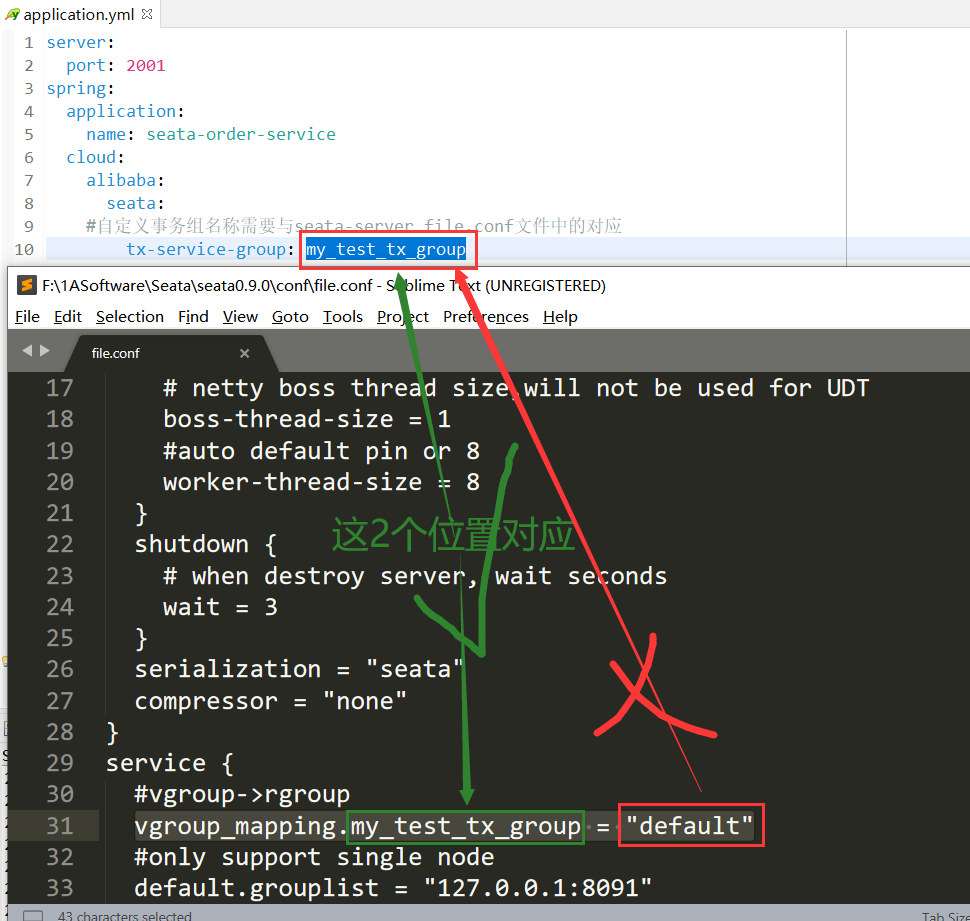Open the Goto menu
The width and height of the screenshot is (970, 921).
tap(290, 317)
